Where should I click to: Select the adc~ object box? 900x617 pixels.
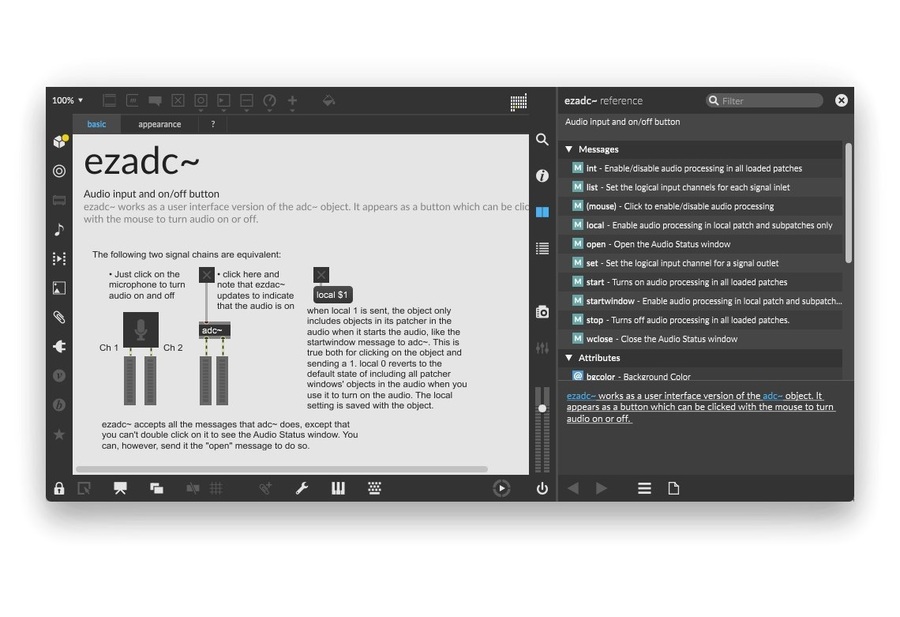pos(214,330)
